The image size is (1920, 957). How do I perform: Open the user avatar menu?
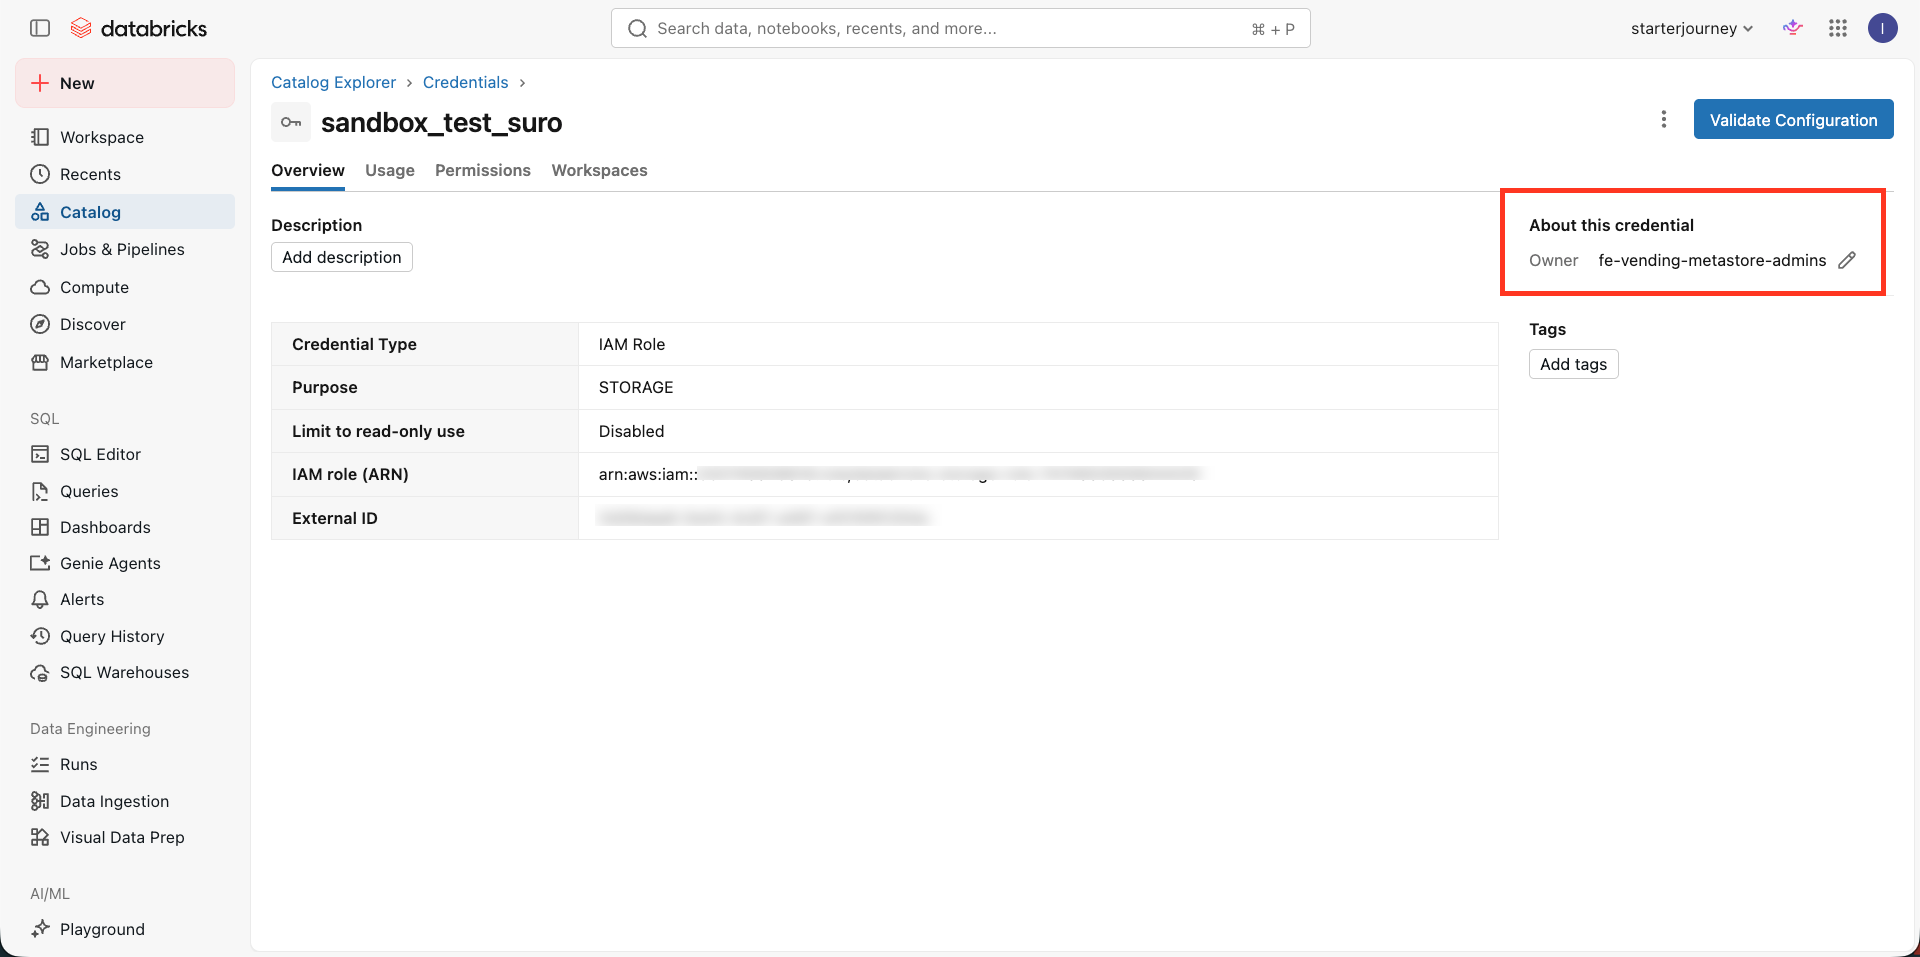tap(1883, 28)
